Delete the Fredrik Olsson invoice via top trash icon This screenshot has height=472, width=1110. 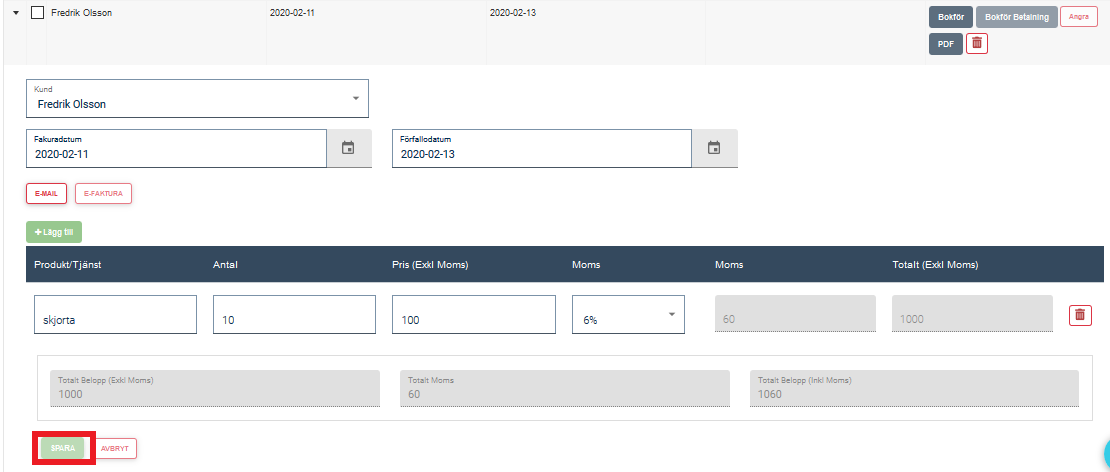click(977, 43)
